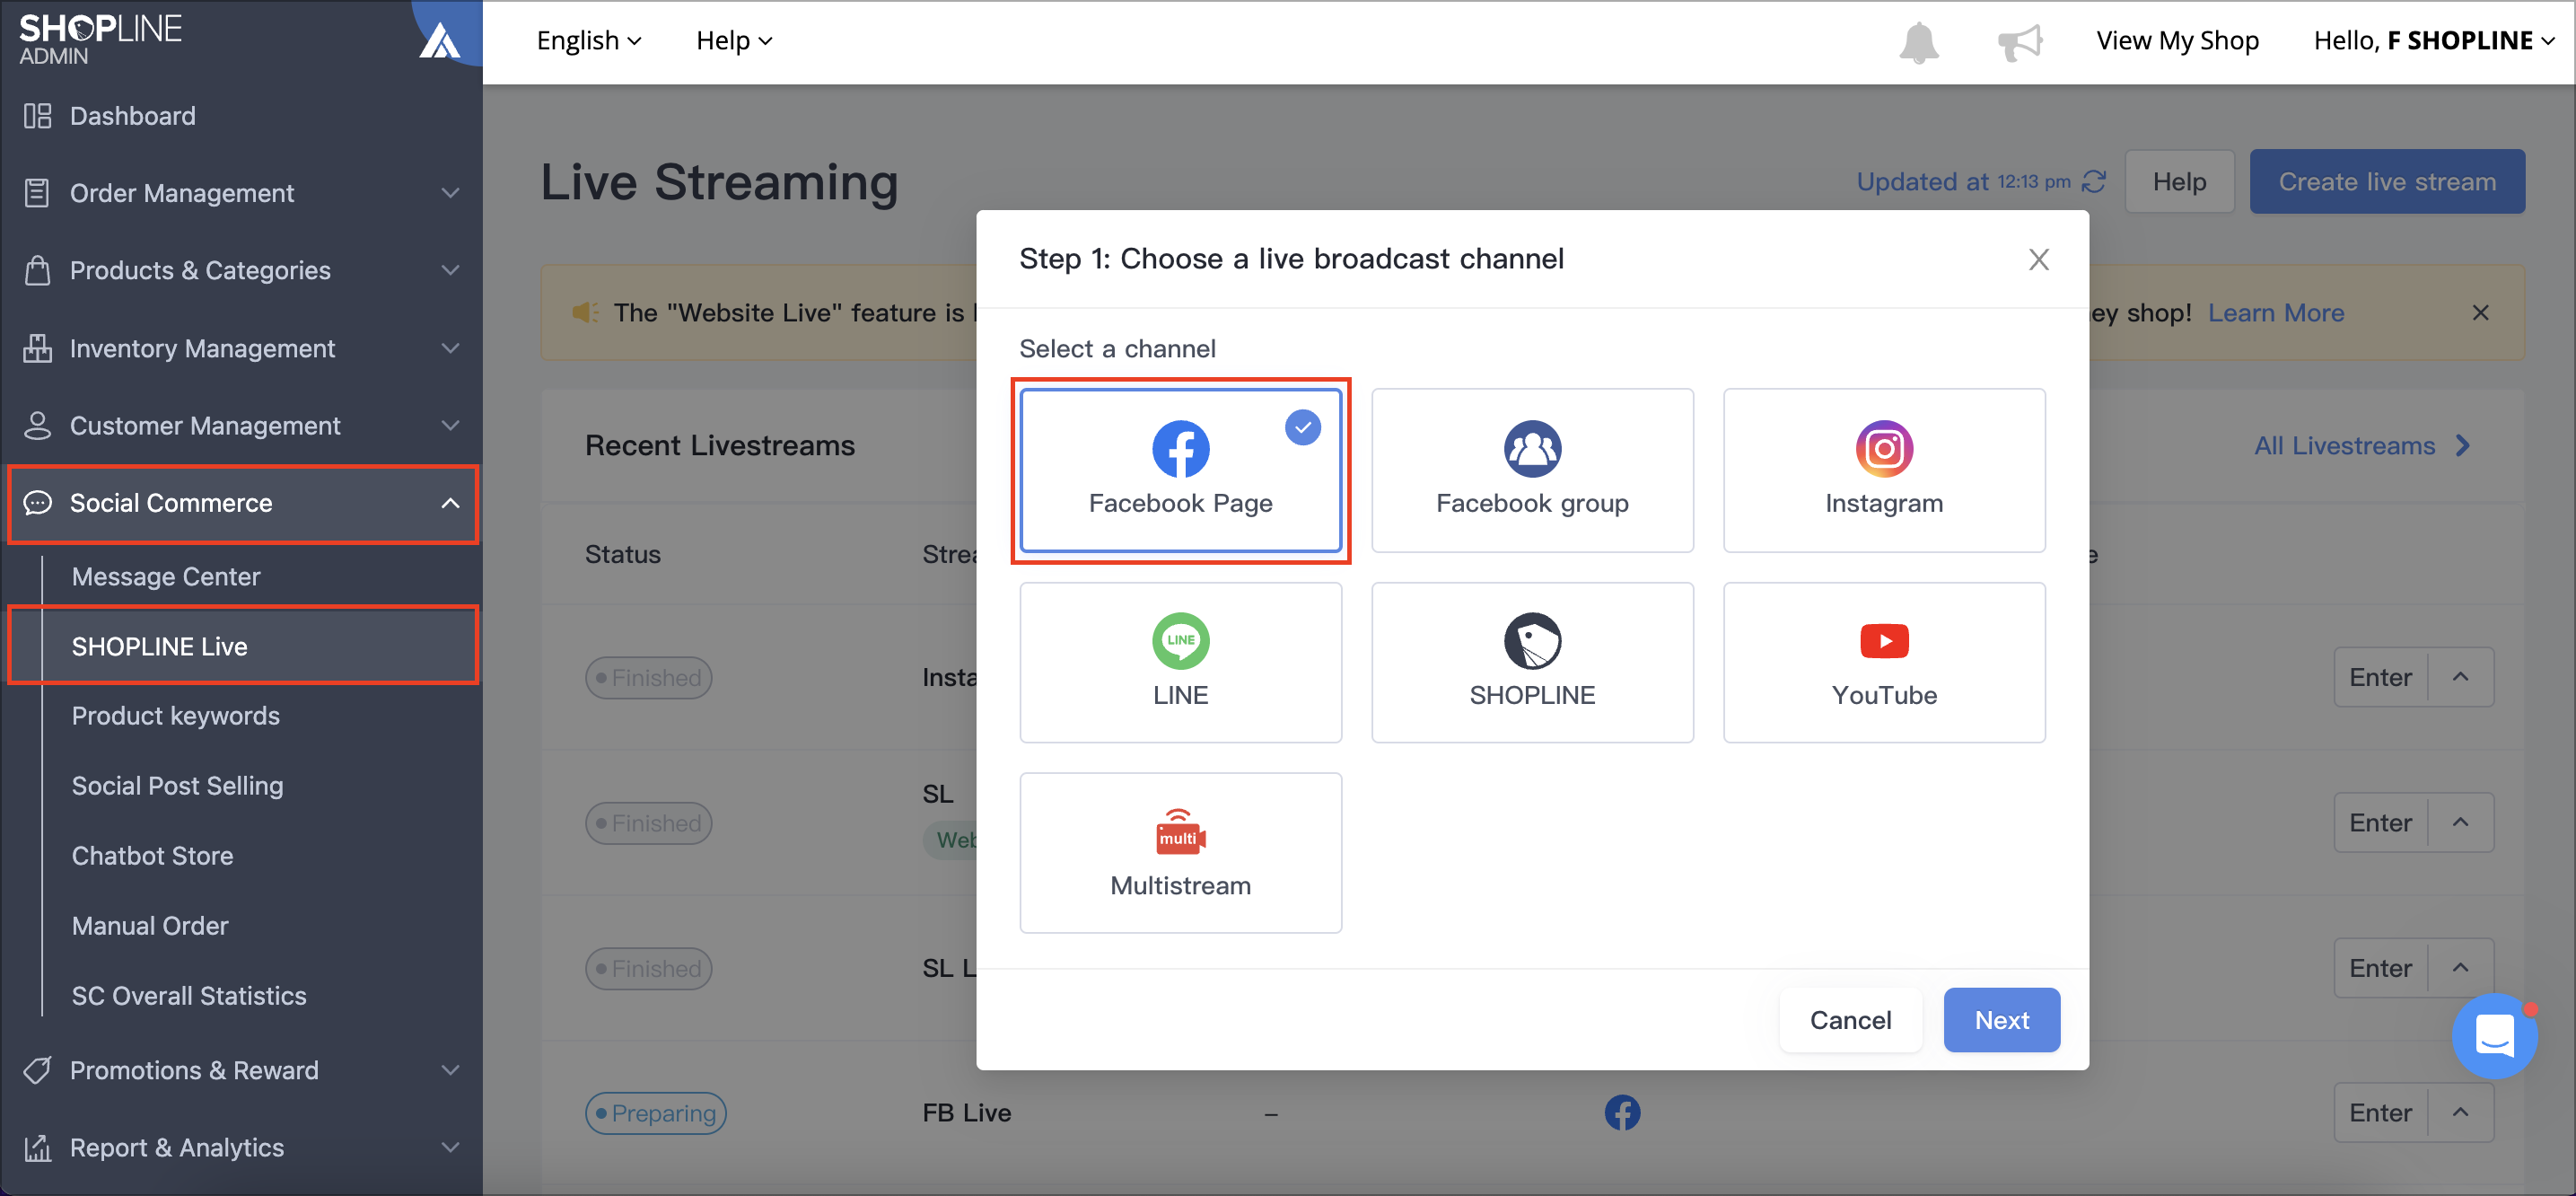
Task: Select the YouTube channel
Action: pos(1884,662)
